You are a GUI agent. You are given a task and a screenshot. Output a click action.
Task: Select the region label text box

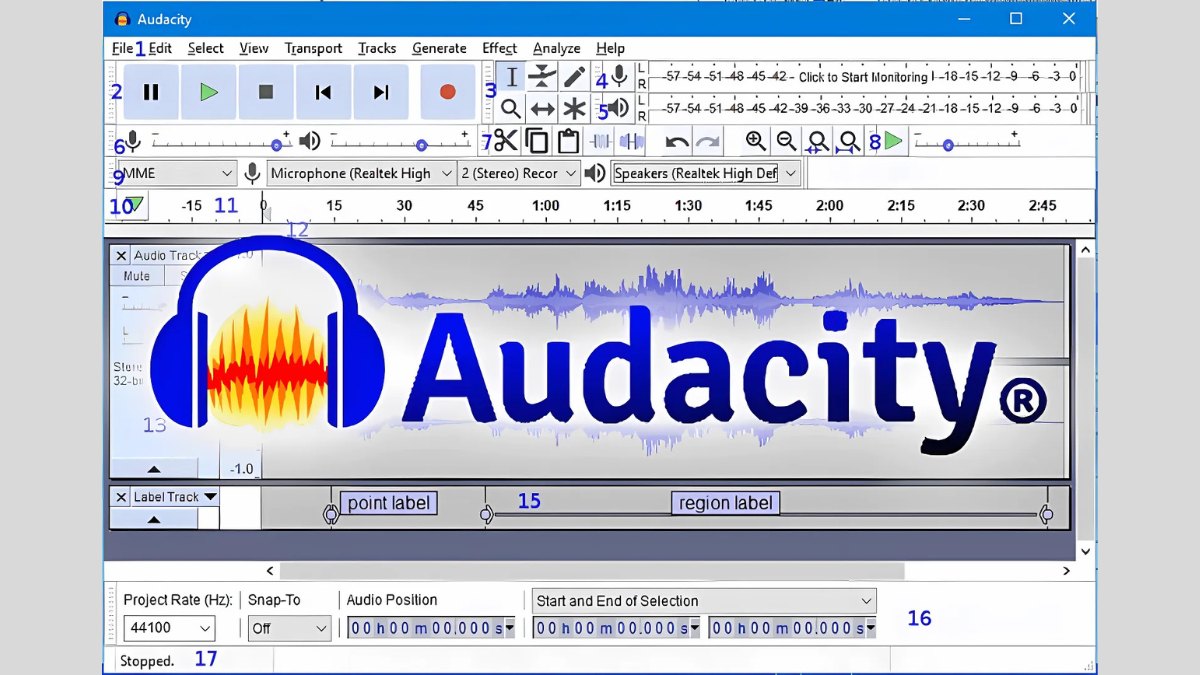(726, 503)
